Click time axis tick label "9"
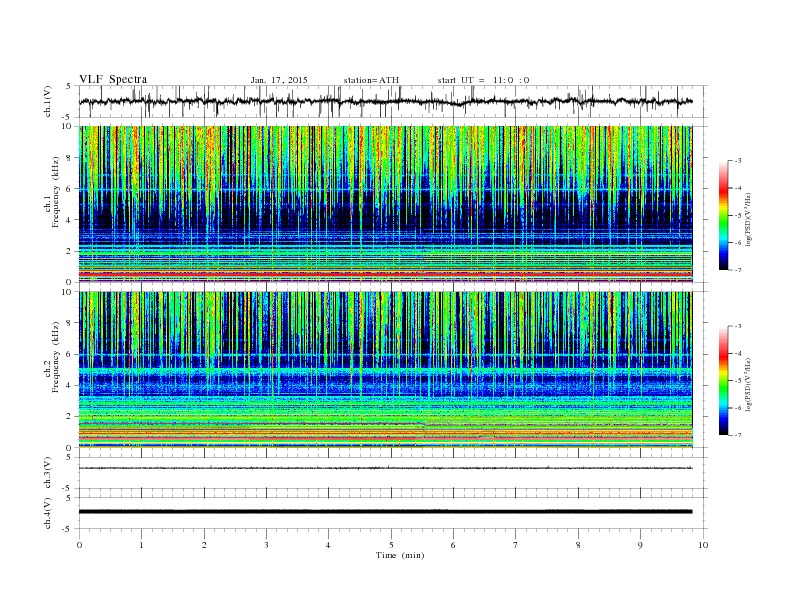792x612 pixels. [x=640, y=545]
